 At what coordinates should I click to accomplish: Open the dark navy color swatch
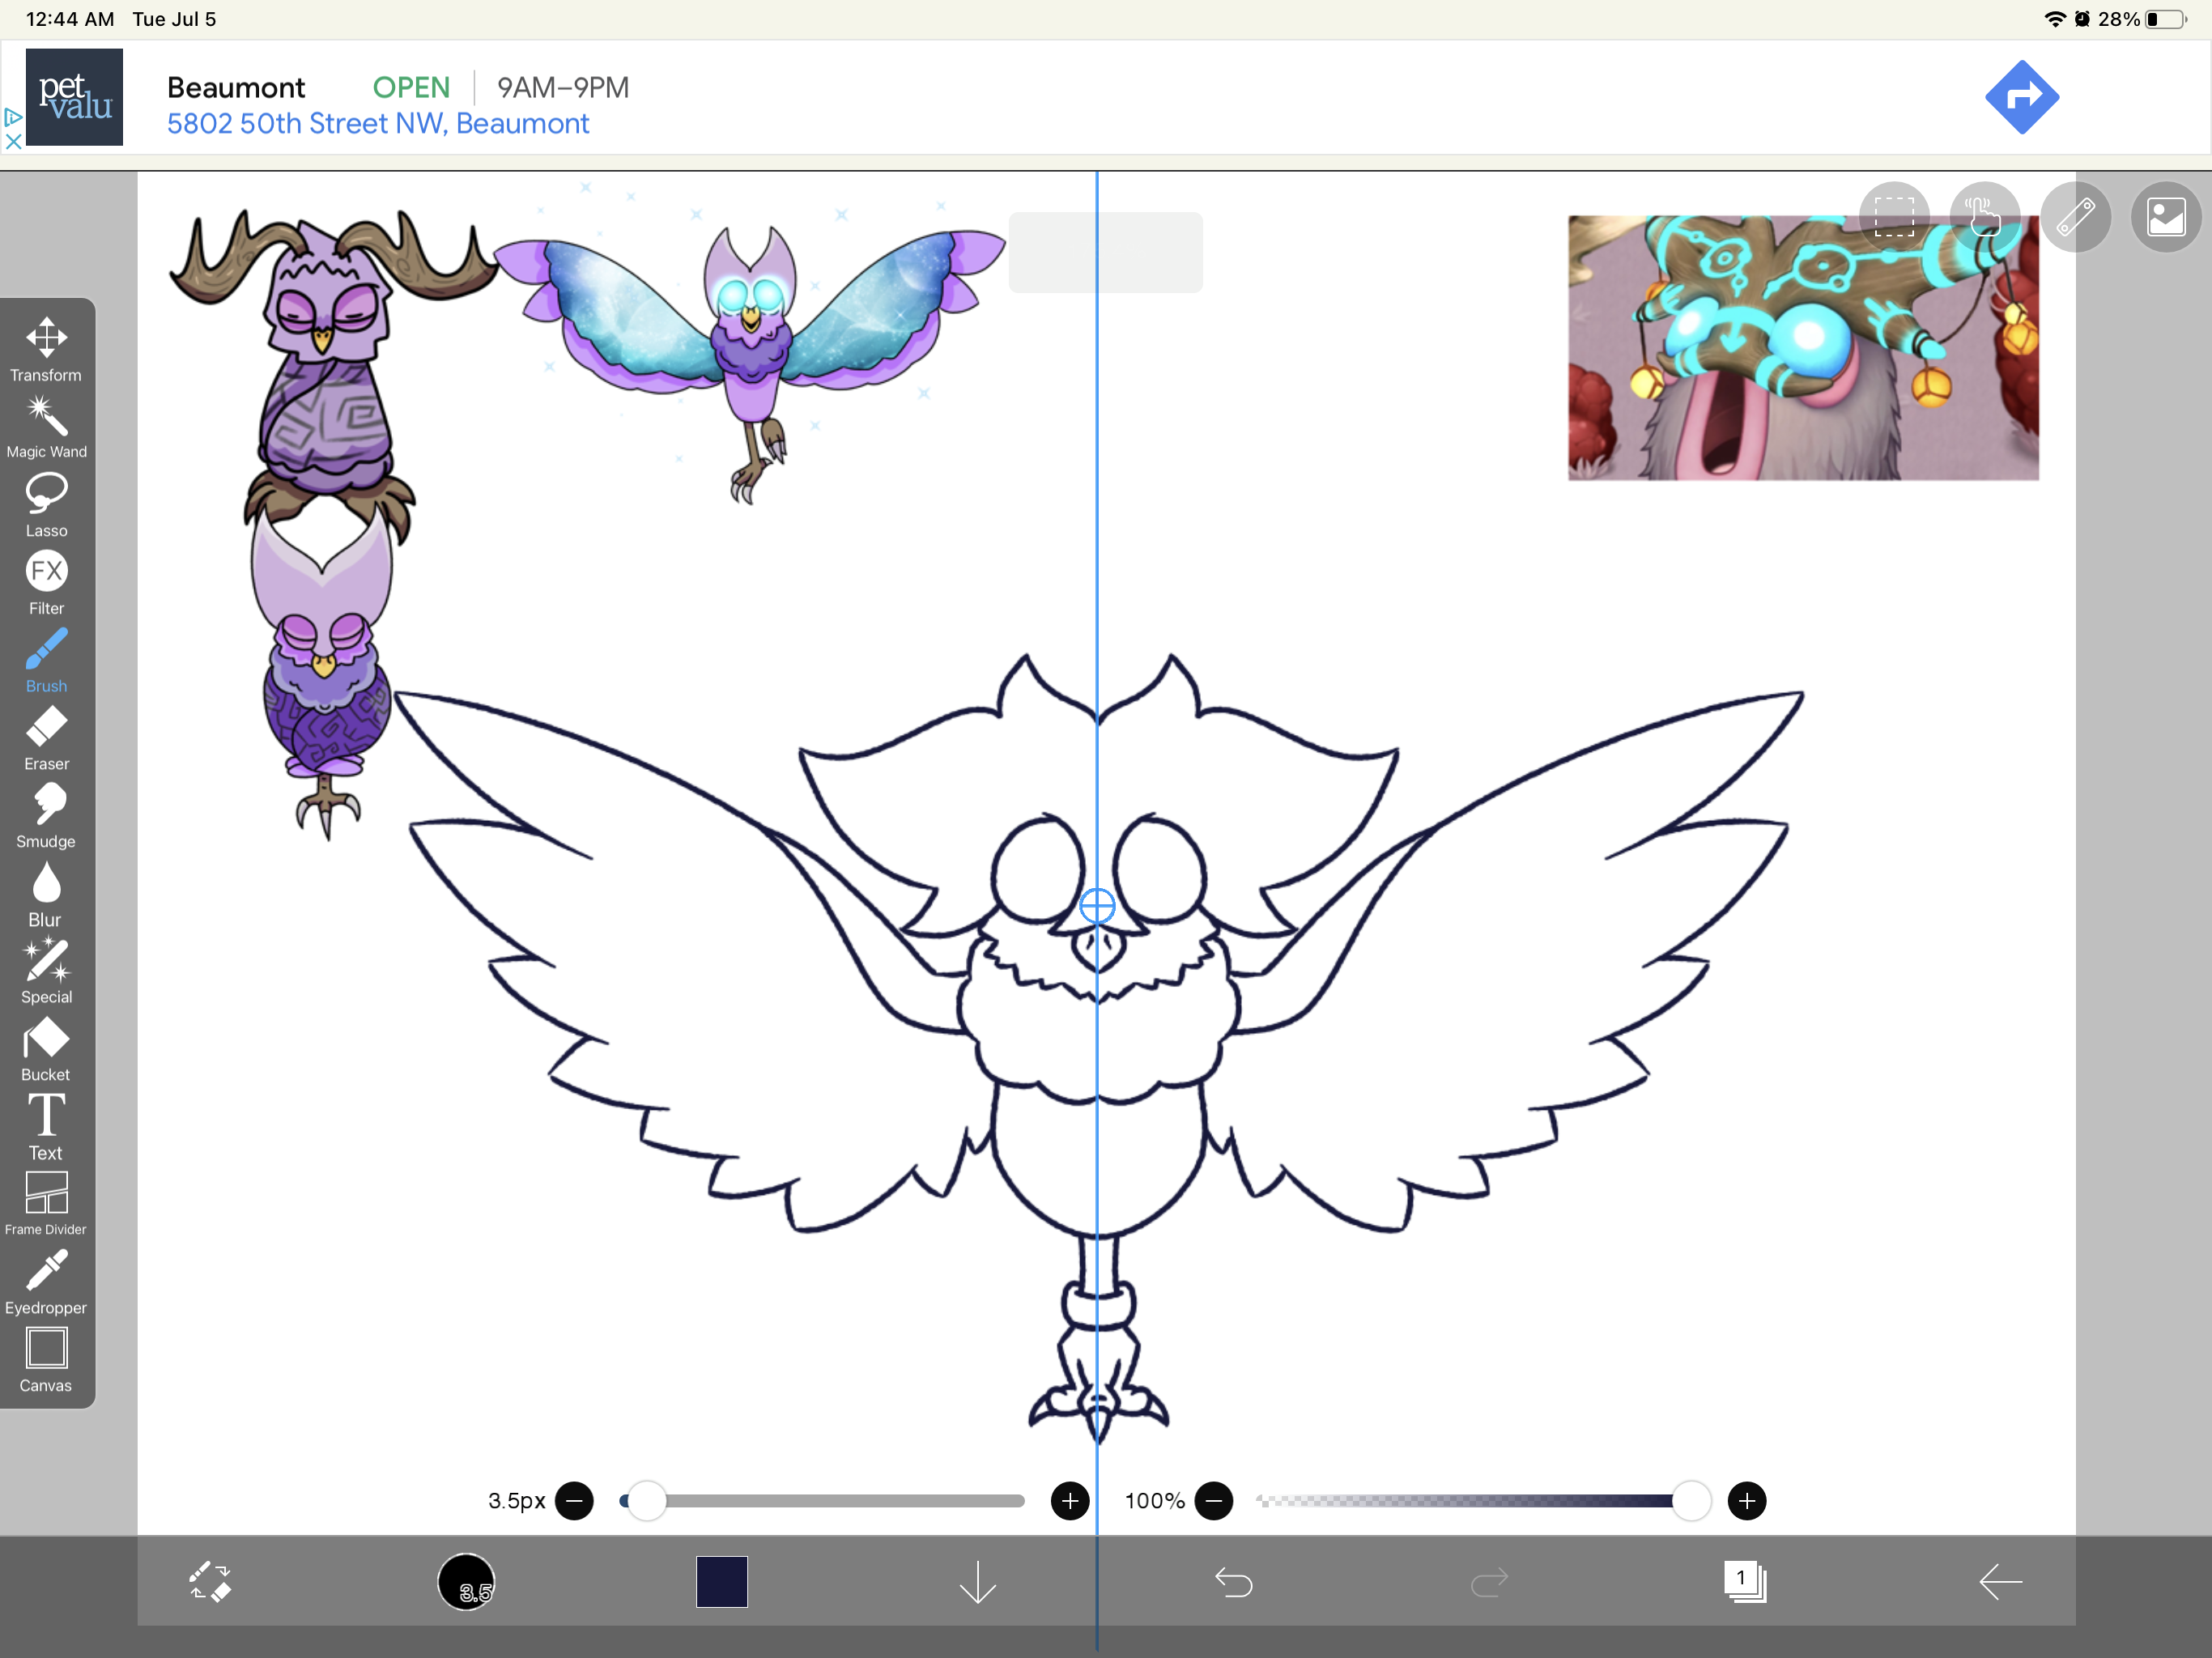coord(722,1581)
